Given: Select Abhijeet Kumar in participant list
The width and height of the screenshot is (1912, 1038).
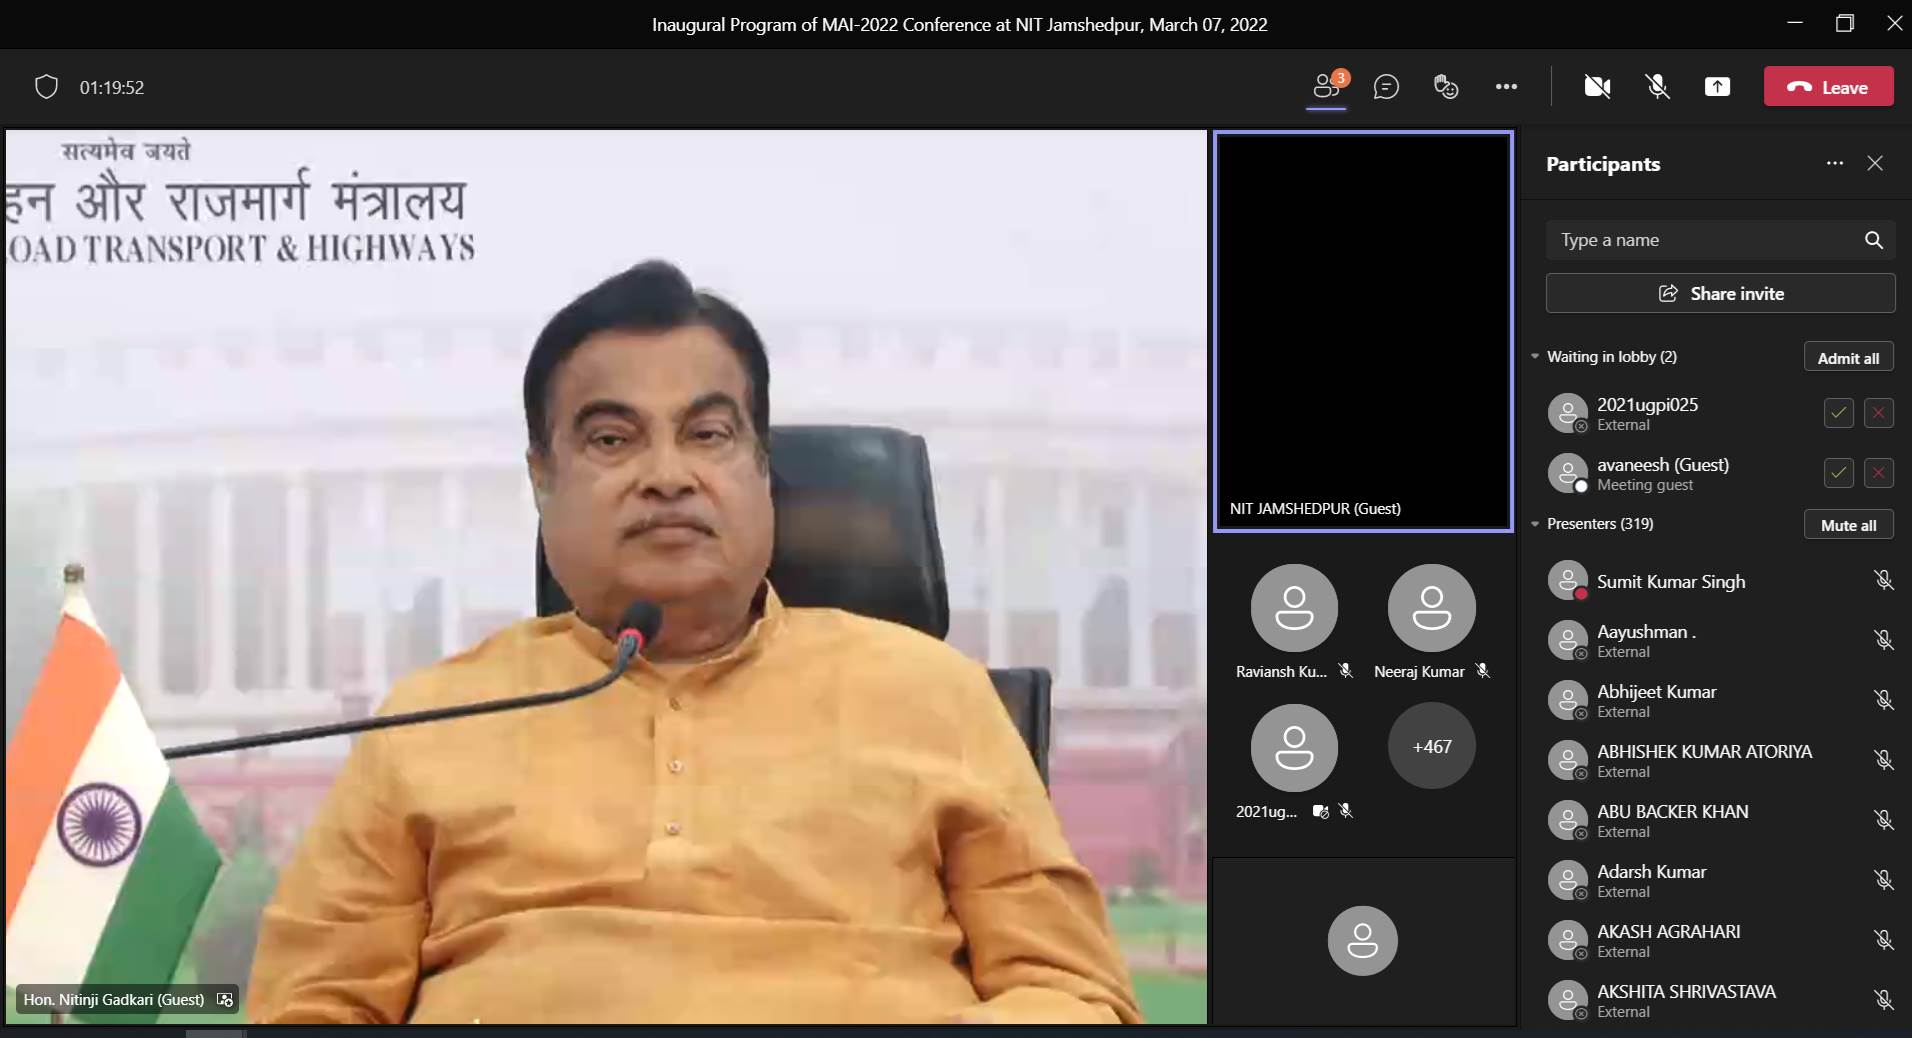Looking at the screenshot, I should coord(1719,700).
